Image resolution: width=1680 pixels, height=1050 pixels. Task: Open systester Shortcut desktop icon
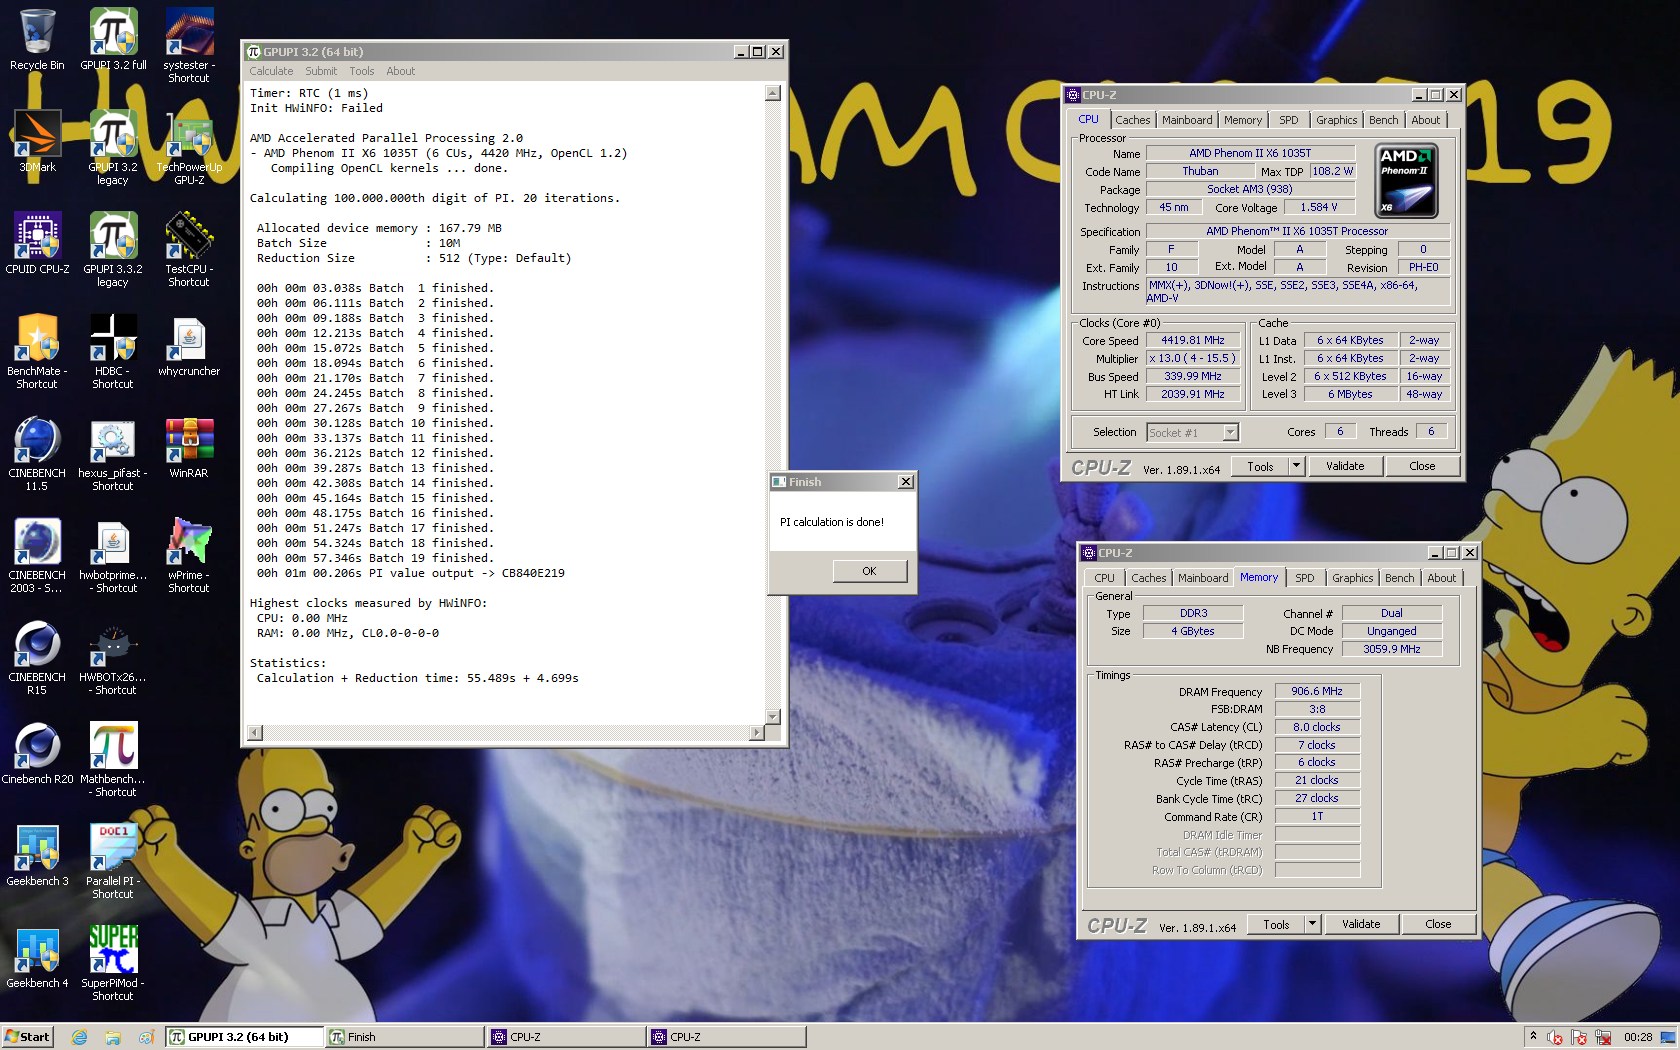(x=189, y=46)
